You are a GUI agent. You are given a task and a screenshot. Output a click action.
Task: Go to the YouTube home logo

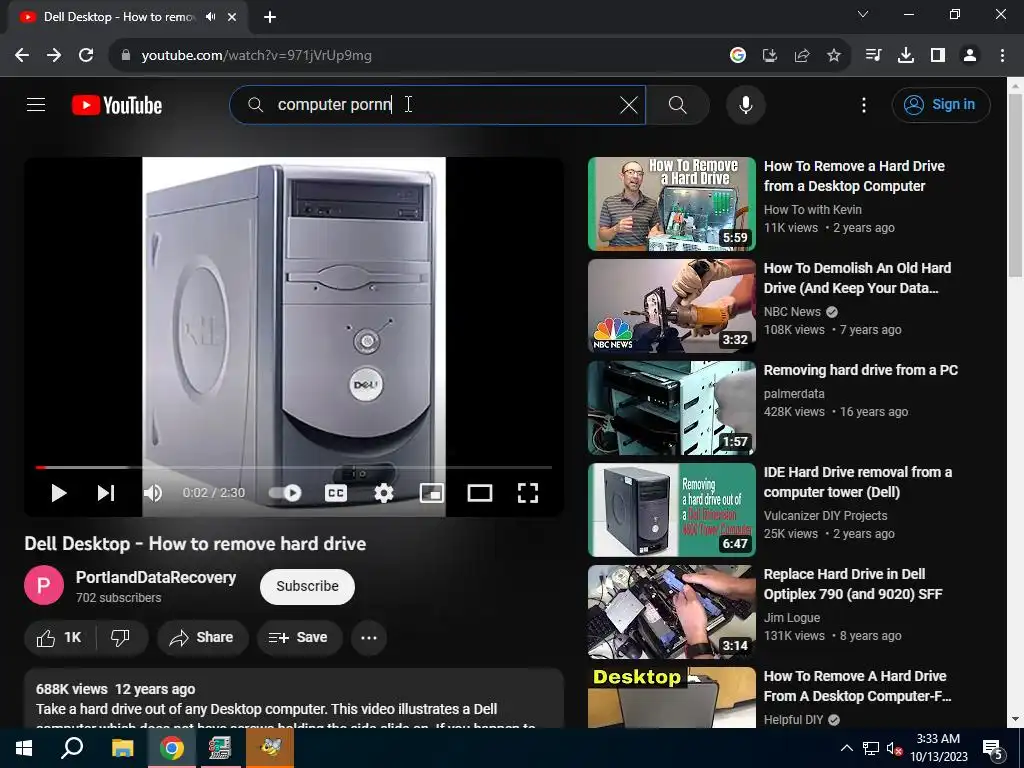(x=117, y=105)
